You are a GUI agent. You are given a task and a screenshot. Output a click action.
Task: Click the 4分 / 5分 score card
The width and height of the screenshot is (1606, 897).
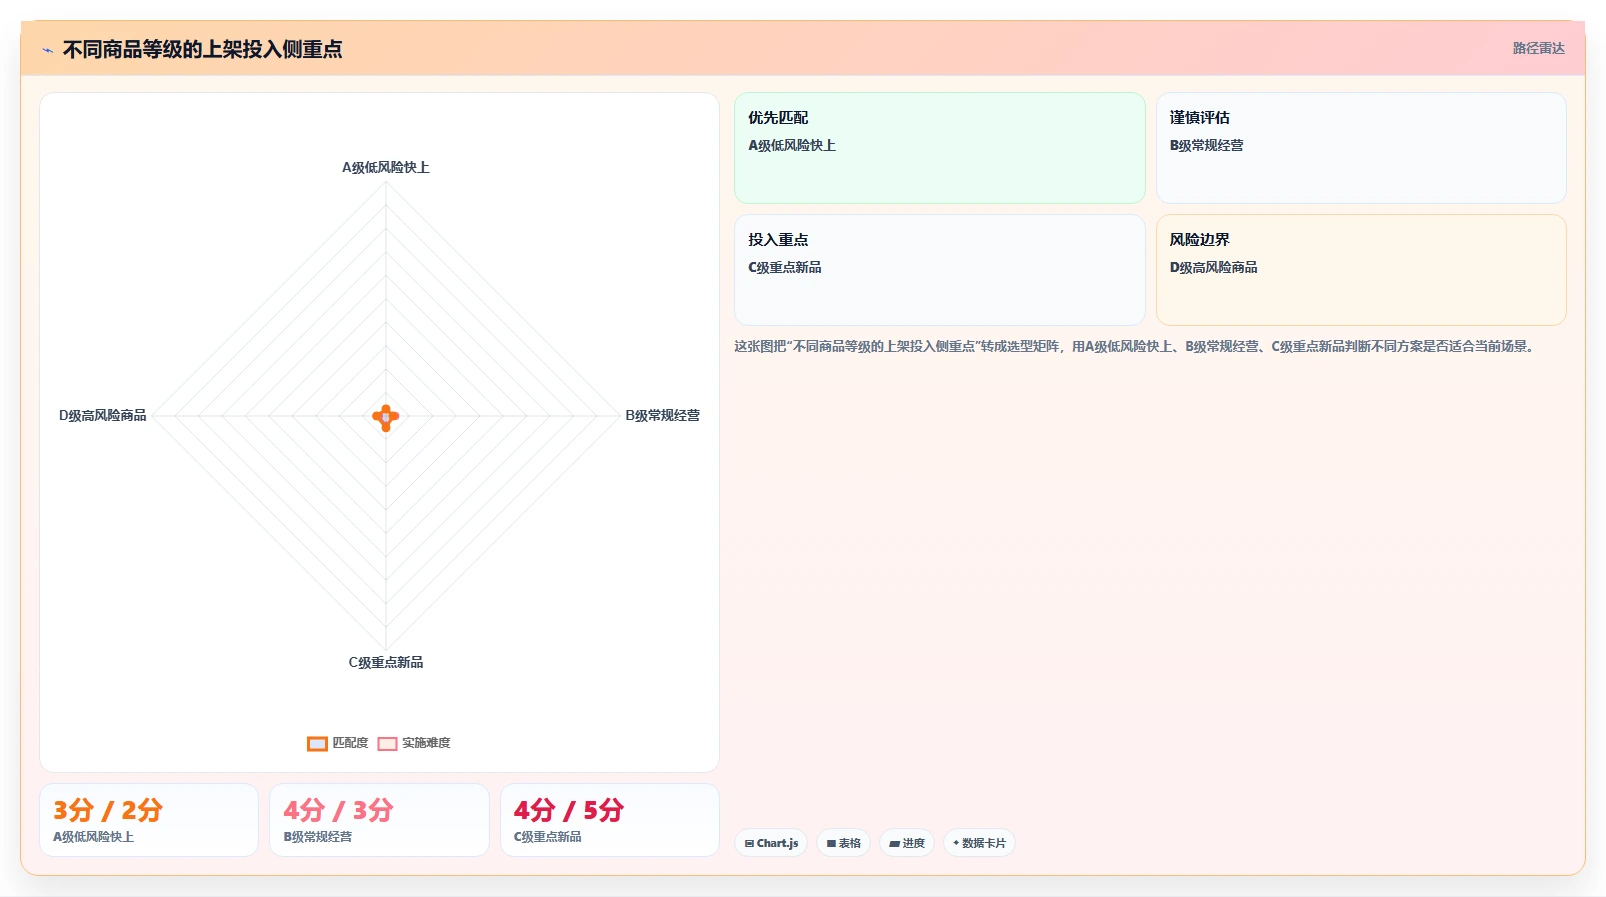[610, 820]
